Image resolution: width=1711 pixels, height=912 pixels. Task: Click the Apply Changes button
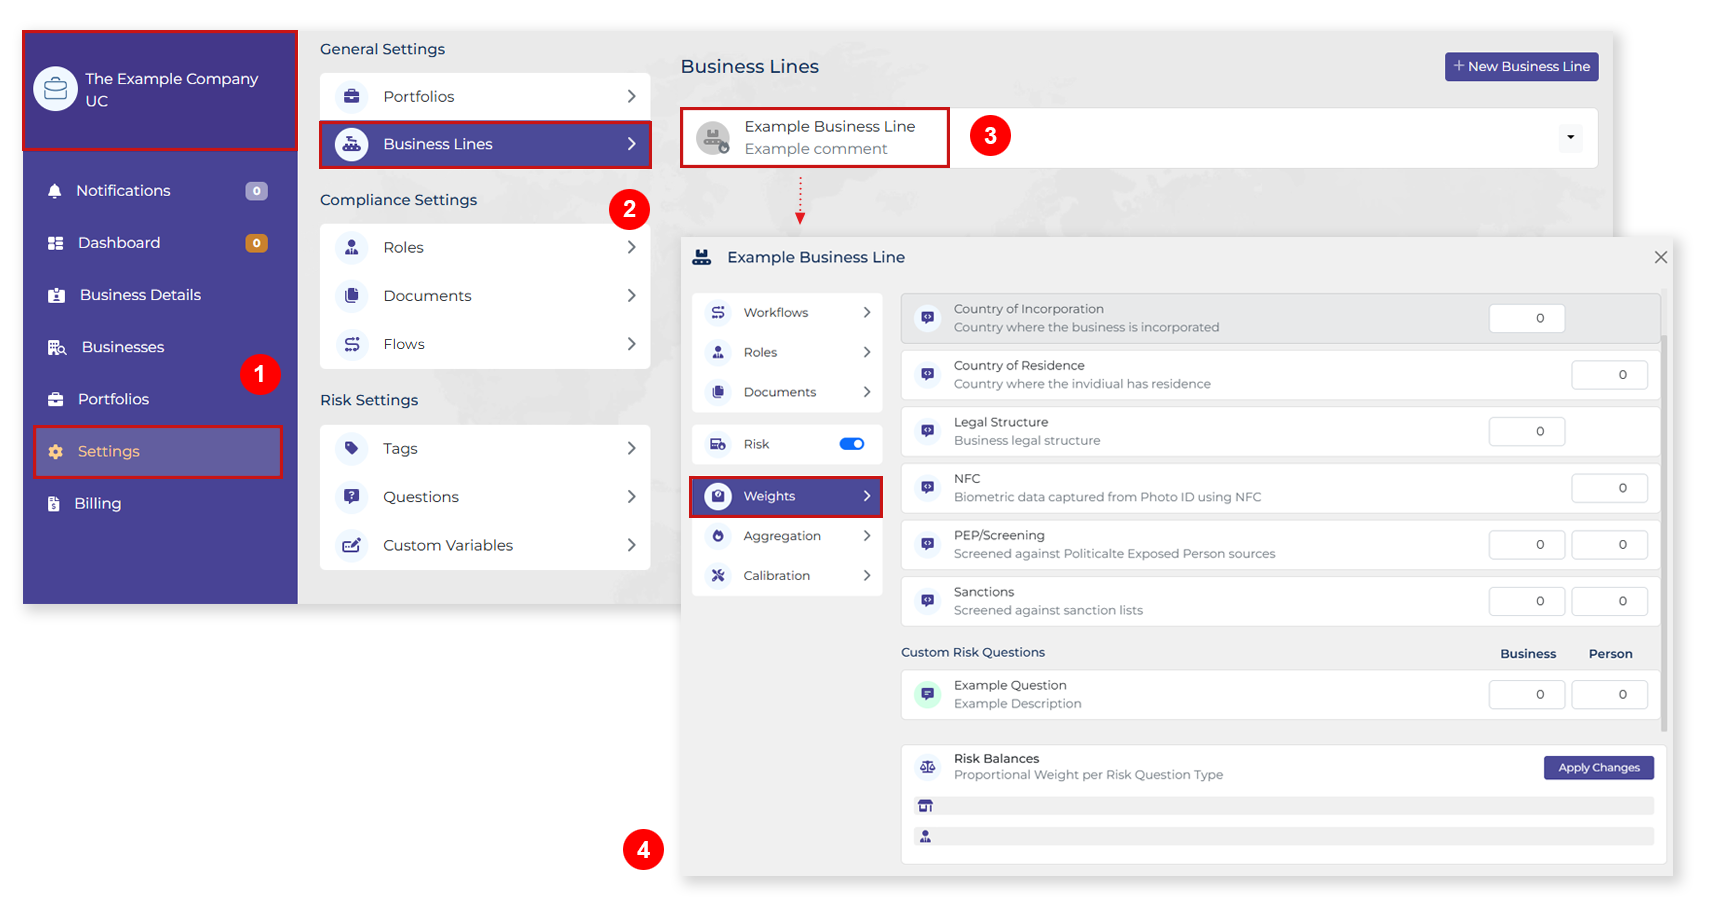tap(1598, 767)
